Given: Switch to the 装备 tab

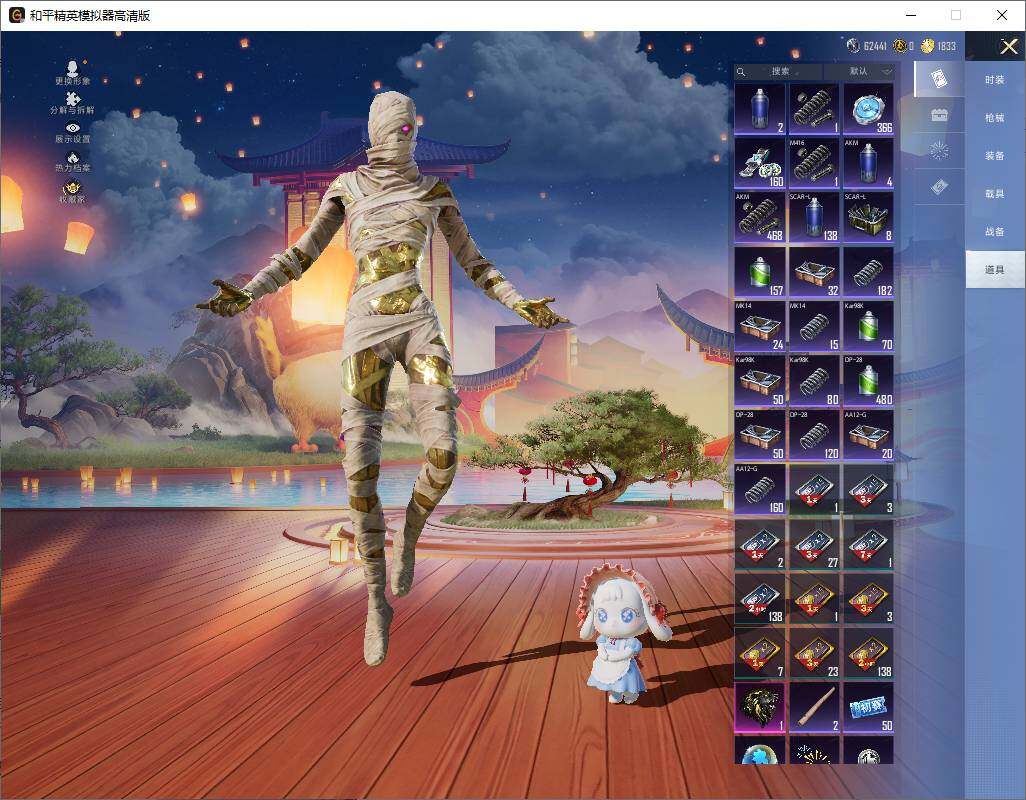Looking at the screenshot, I should pyautogui.click(x=995, y=156).
